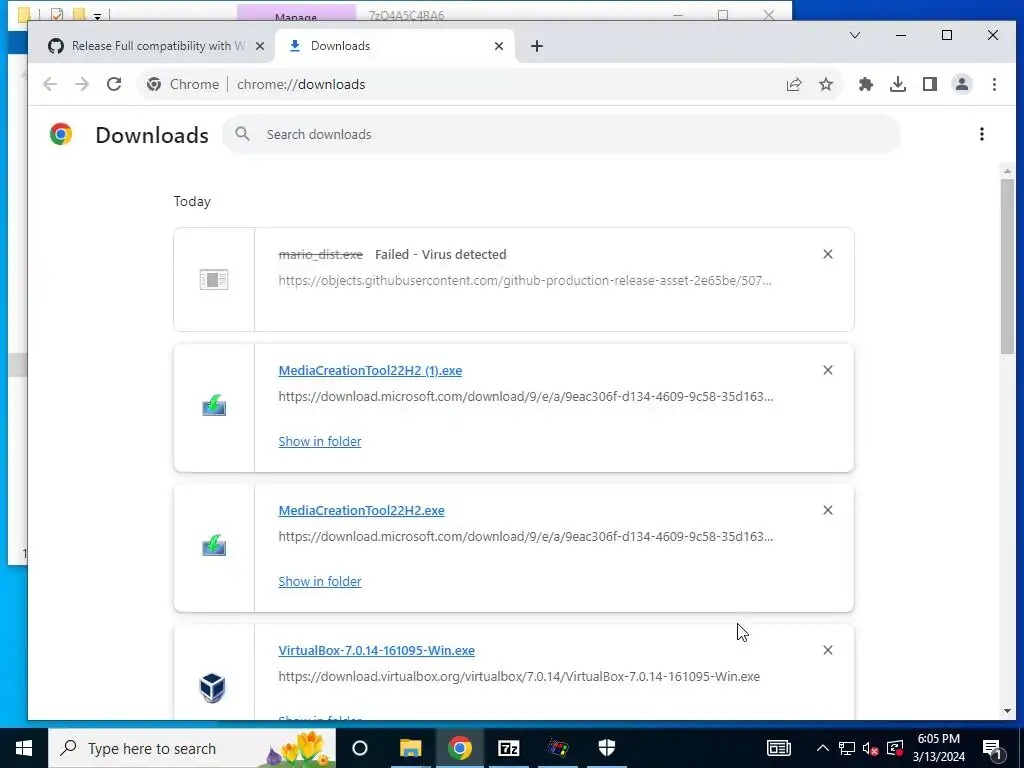The height and width of the screenshot is (768, 1024).
Task: Open a new tab with plus button
Action: 537,46
